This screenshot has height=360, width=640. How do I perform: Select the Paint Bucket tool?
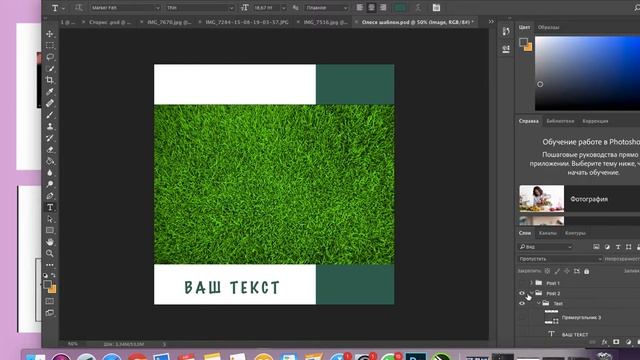50,161
